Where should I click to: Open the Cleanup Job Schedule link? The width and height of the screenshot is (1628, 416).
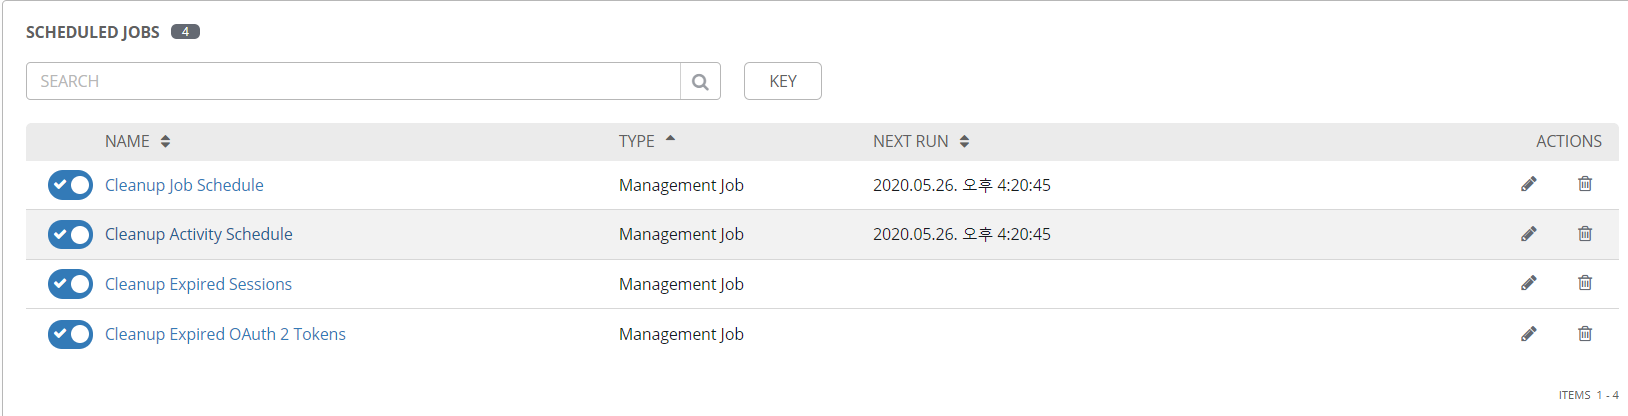(x=184, y=185)
